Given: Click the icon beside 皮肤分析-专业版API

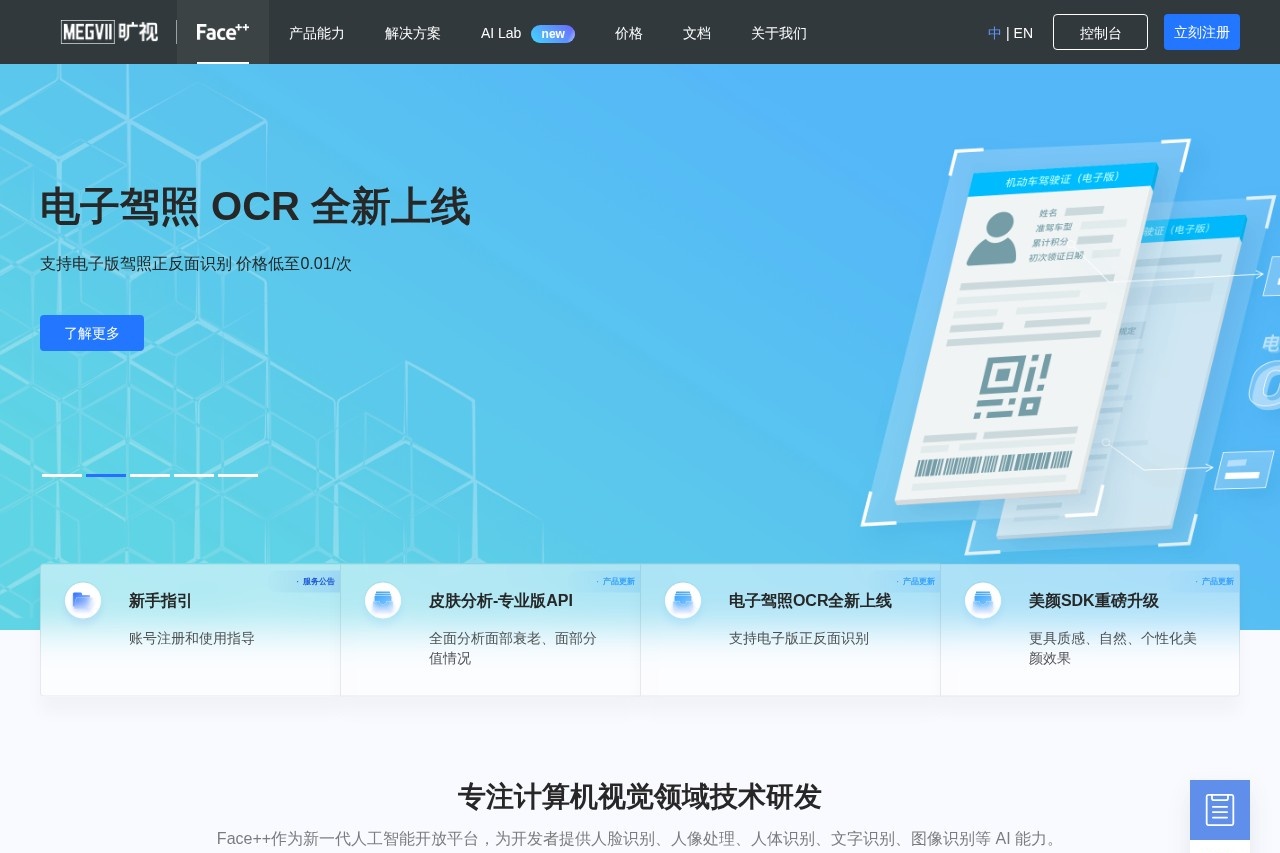Looking at the screenshot, I should 383,600.
